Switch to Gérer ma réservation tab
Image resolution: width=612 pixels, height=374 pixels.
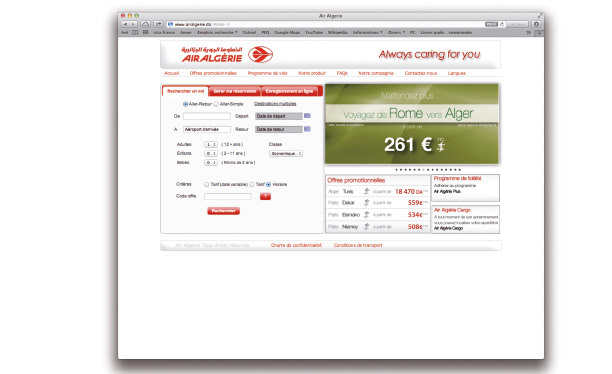pyautogui.click(x=235, y=91)
